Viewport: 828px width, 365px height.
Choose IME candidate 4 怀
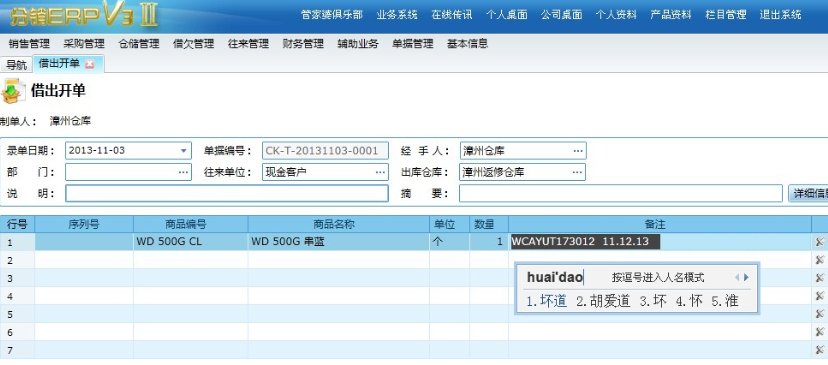689,302
